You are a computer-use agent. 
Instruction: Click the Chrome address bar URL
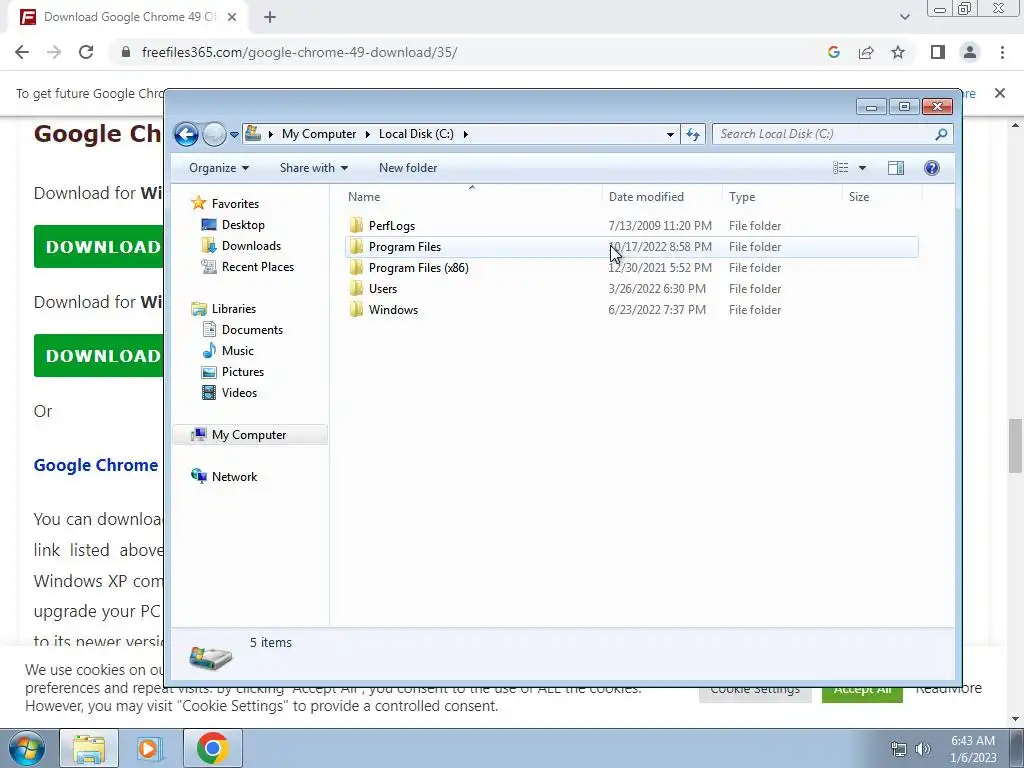299,52
